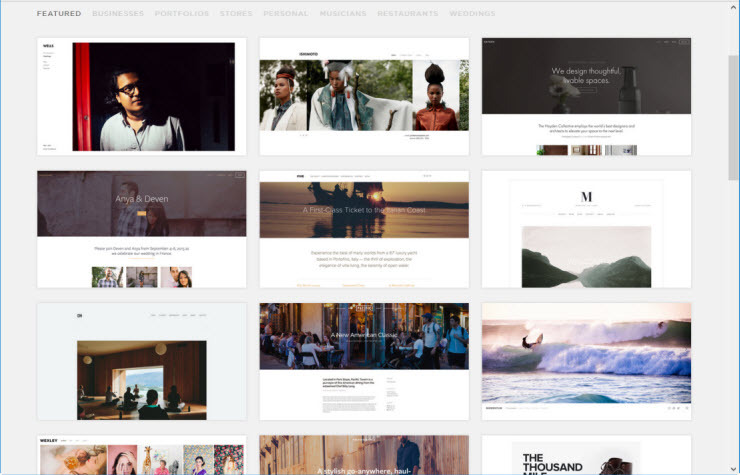Screen dimensions: 740x475
Task: Select the FEATURED category tab
Action: point(59,14)
